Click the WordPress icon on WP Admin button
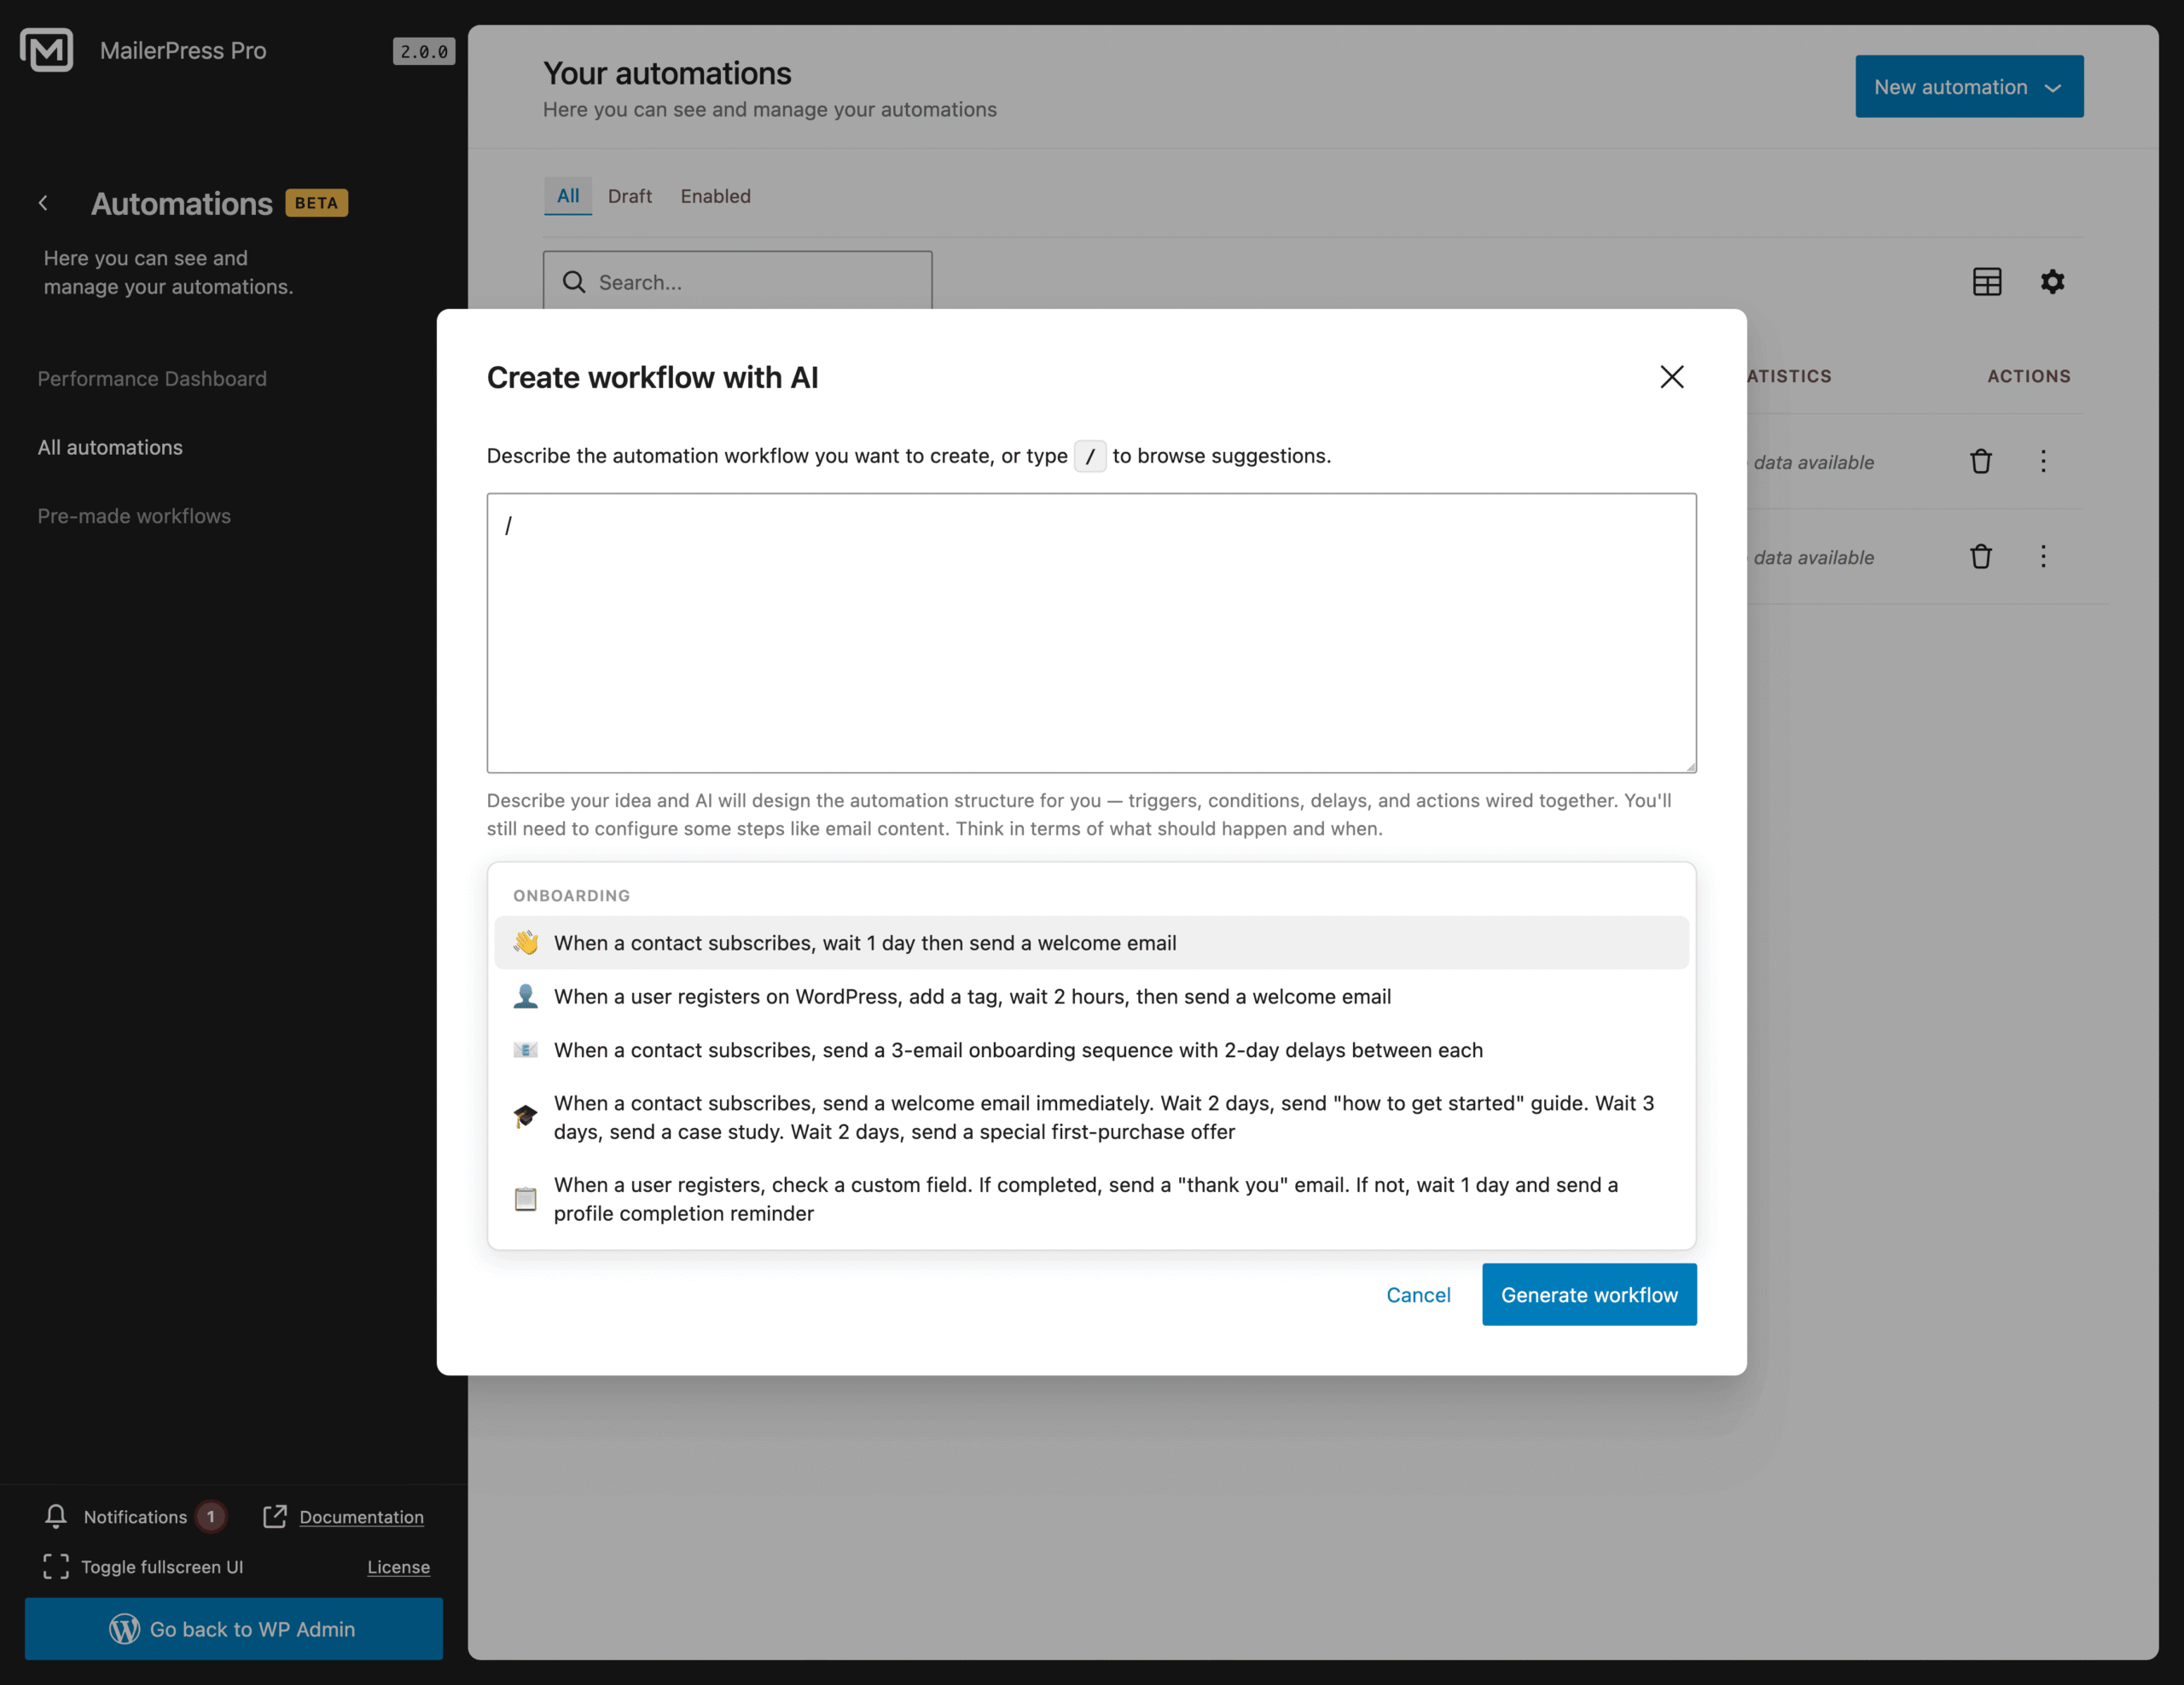 124,1629
